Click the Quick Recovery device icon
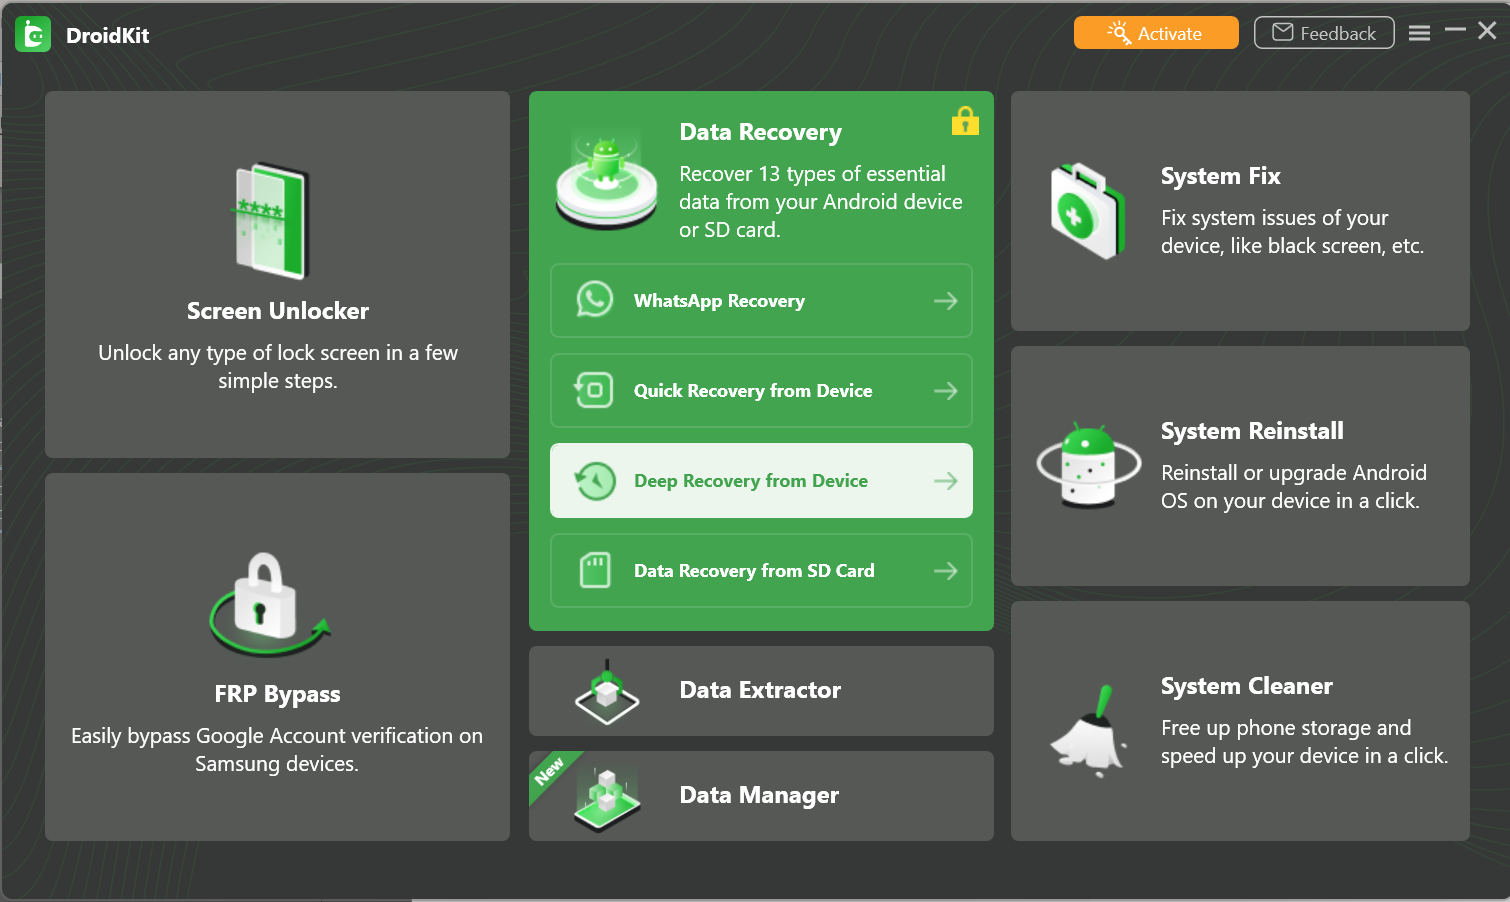Image resolution: width=1510 pixels, height=902 pixels. 594,390
